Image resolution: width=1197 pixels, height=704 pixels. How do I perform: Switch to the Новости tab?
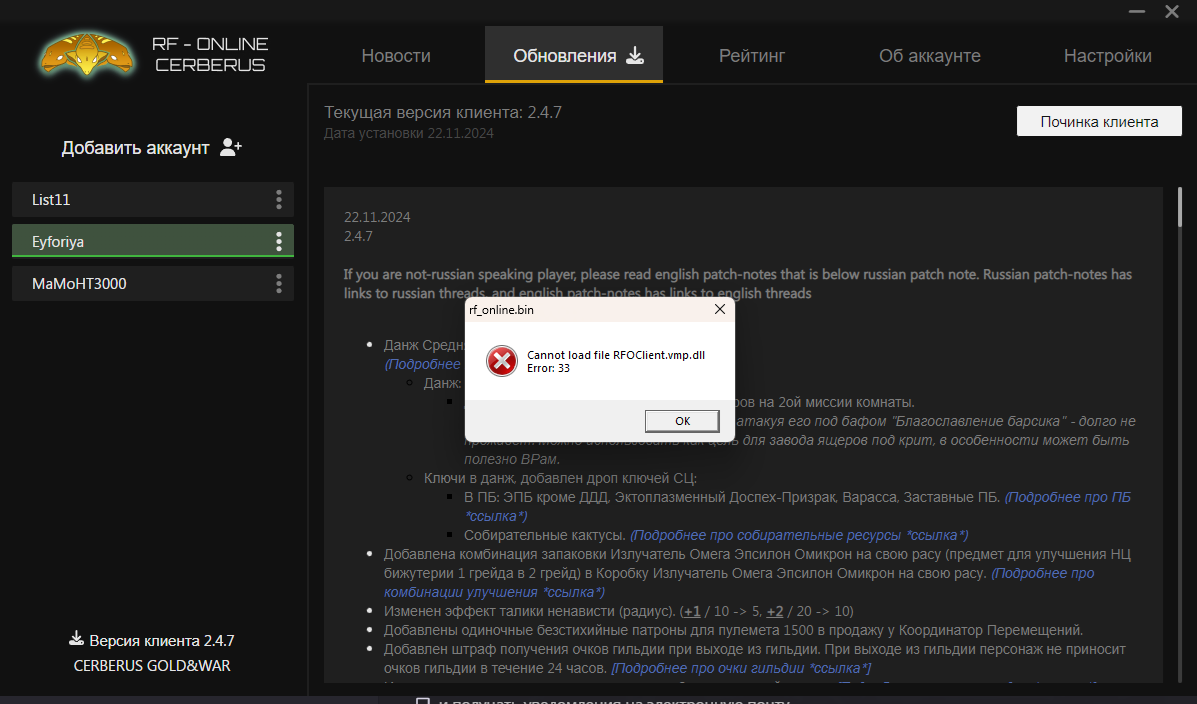[x=395, y=56]
